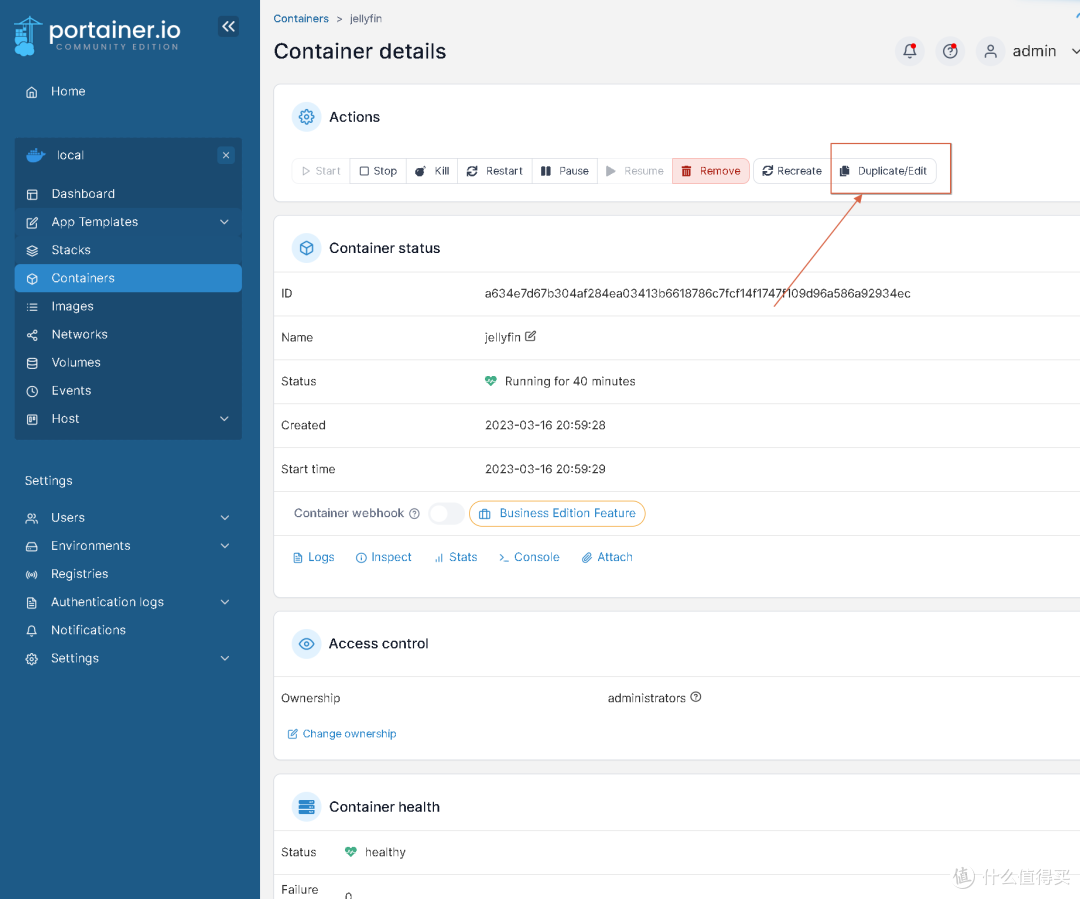The image size is (1080, 899).
Task: Expand the App Templates submenu
Action: click(224, 222)
